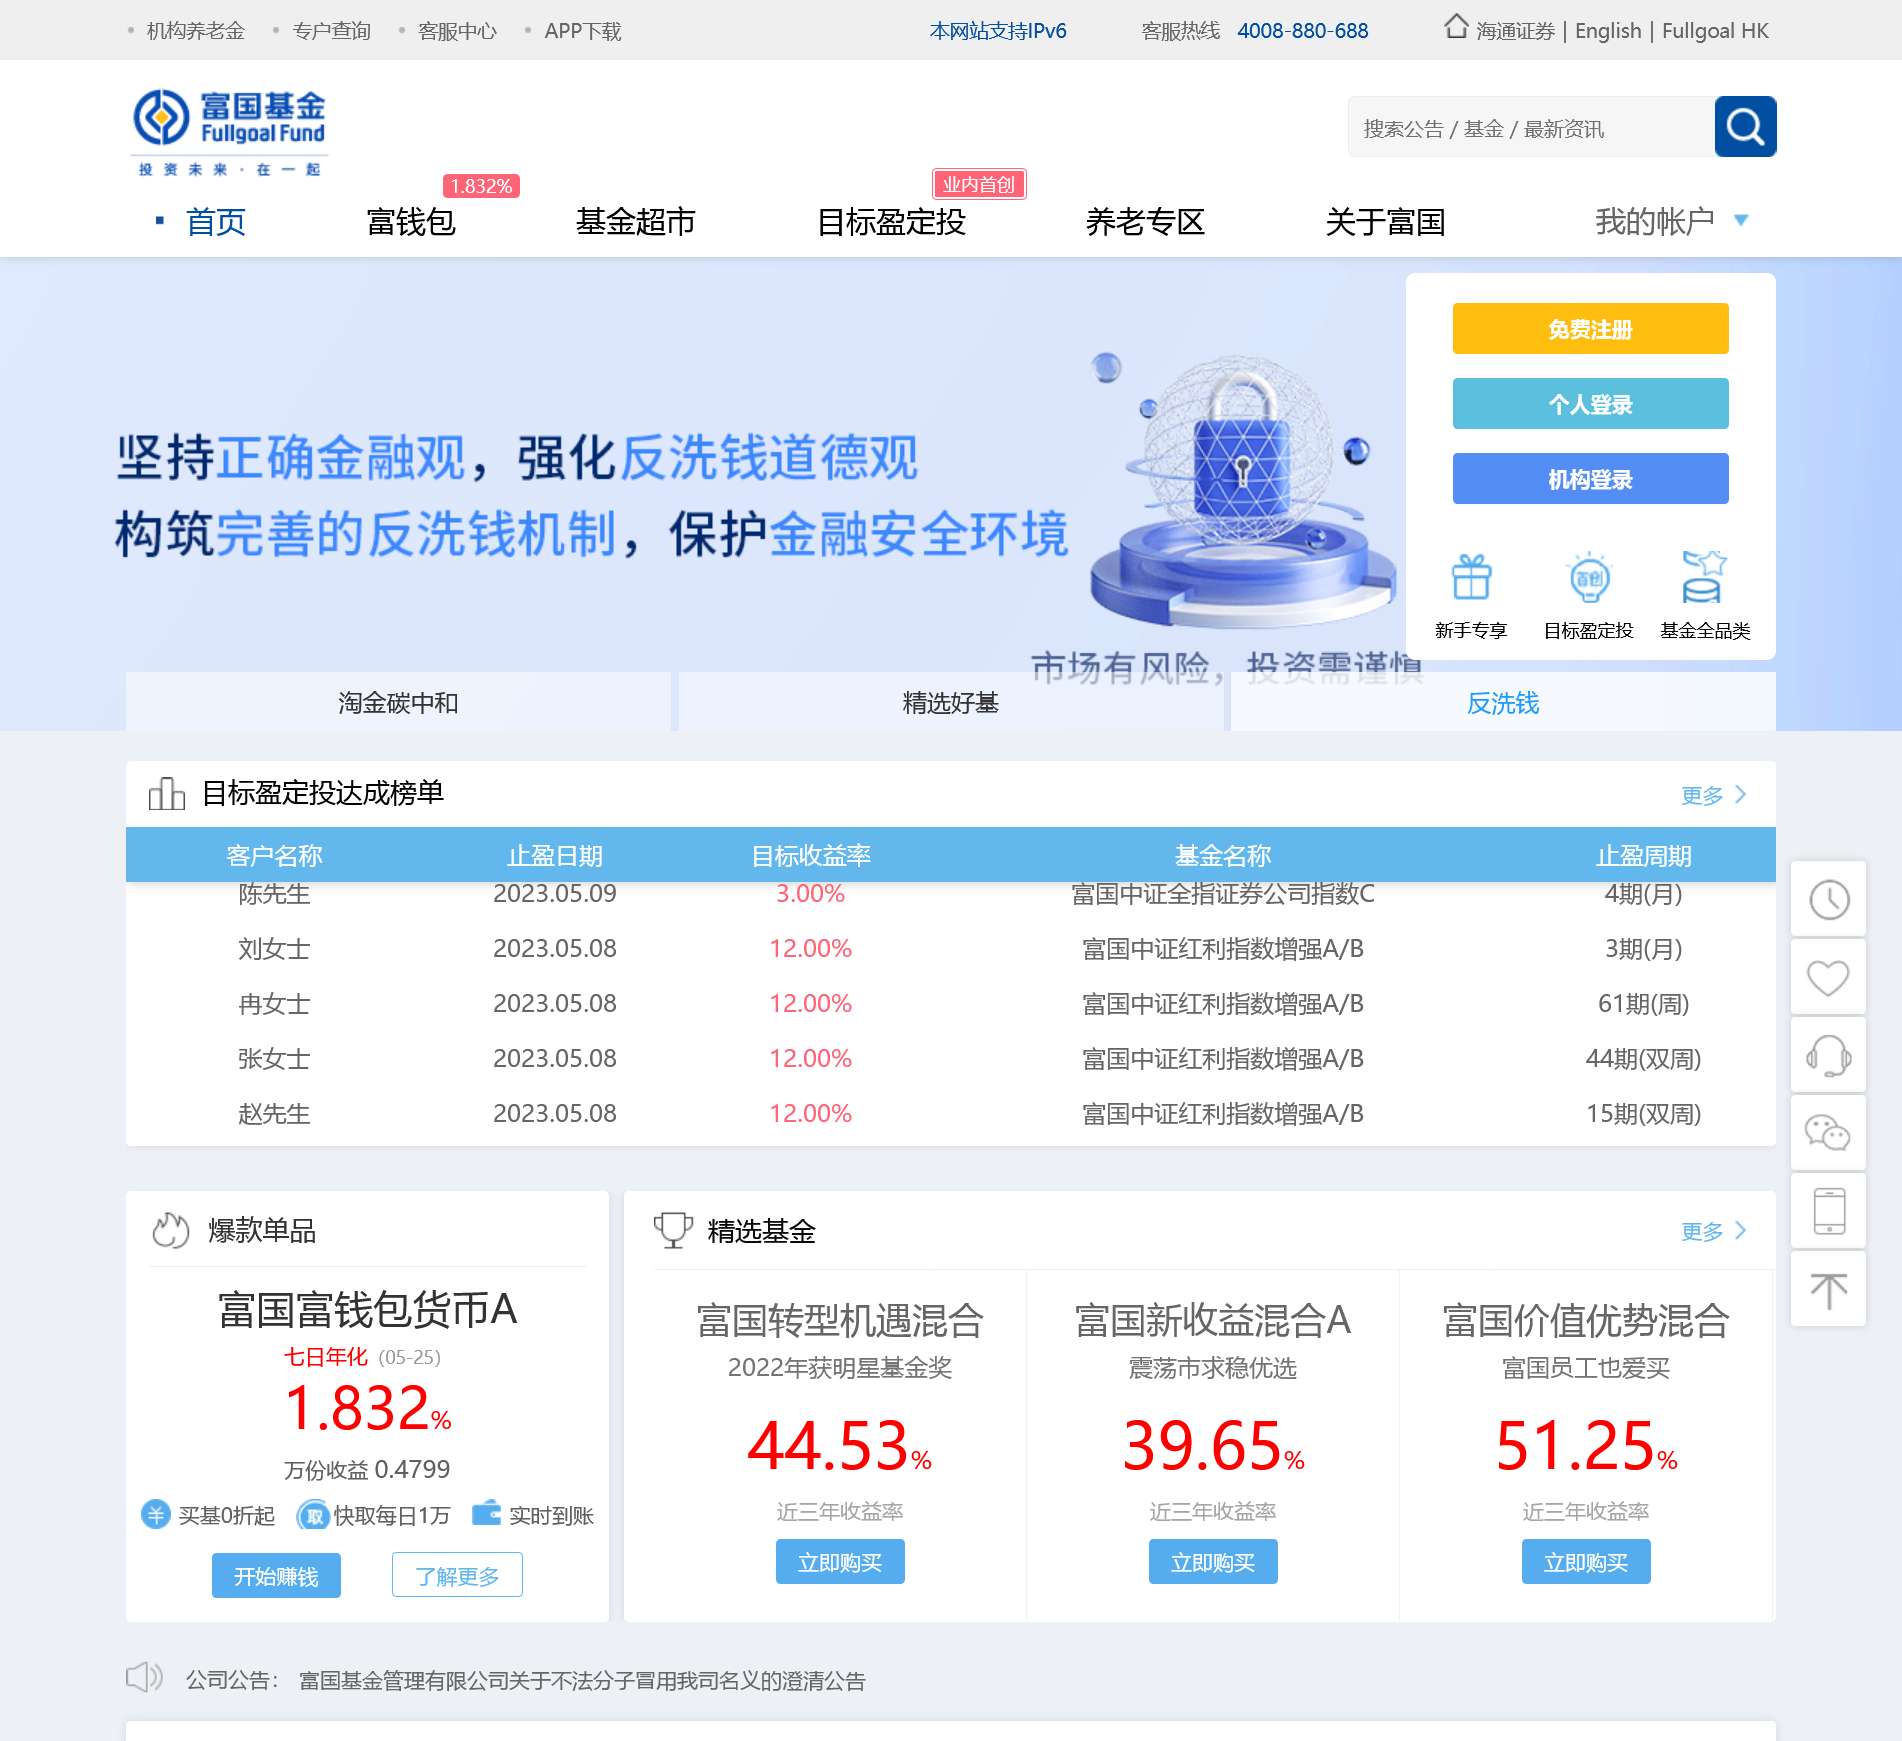Click the heart favorites sidebar icon

(x=1828, y=977)
